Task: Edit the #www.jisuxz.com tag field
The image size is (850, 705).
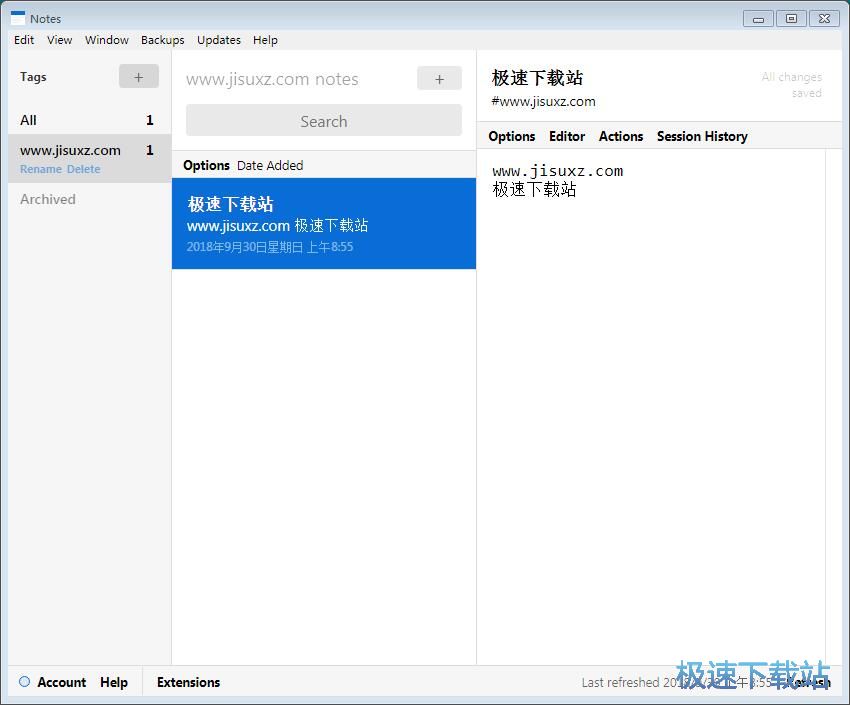Action: pyautogui.click(x=543, y=101)
